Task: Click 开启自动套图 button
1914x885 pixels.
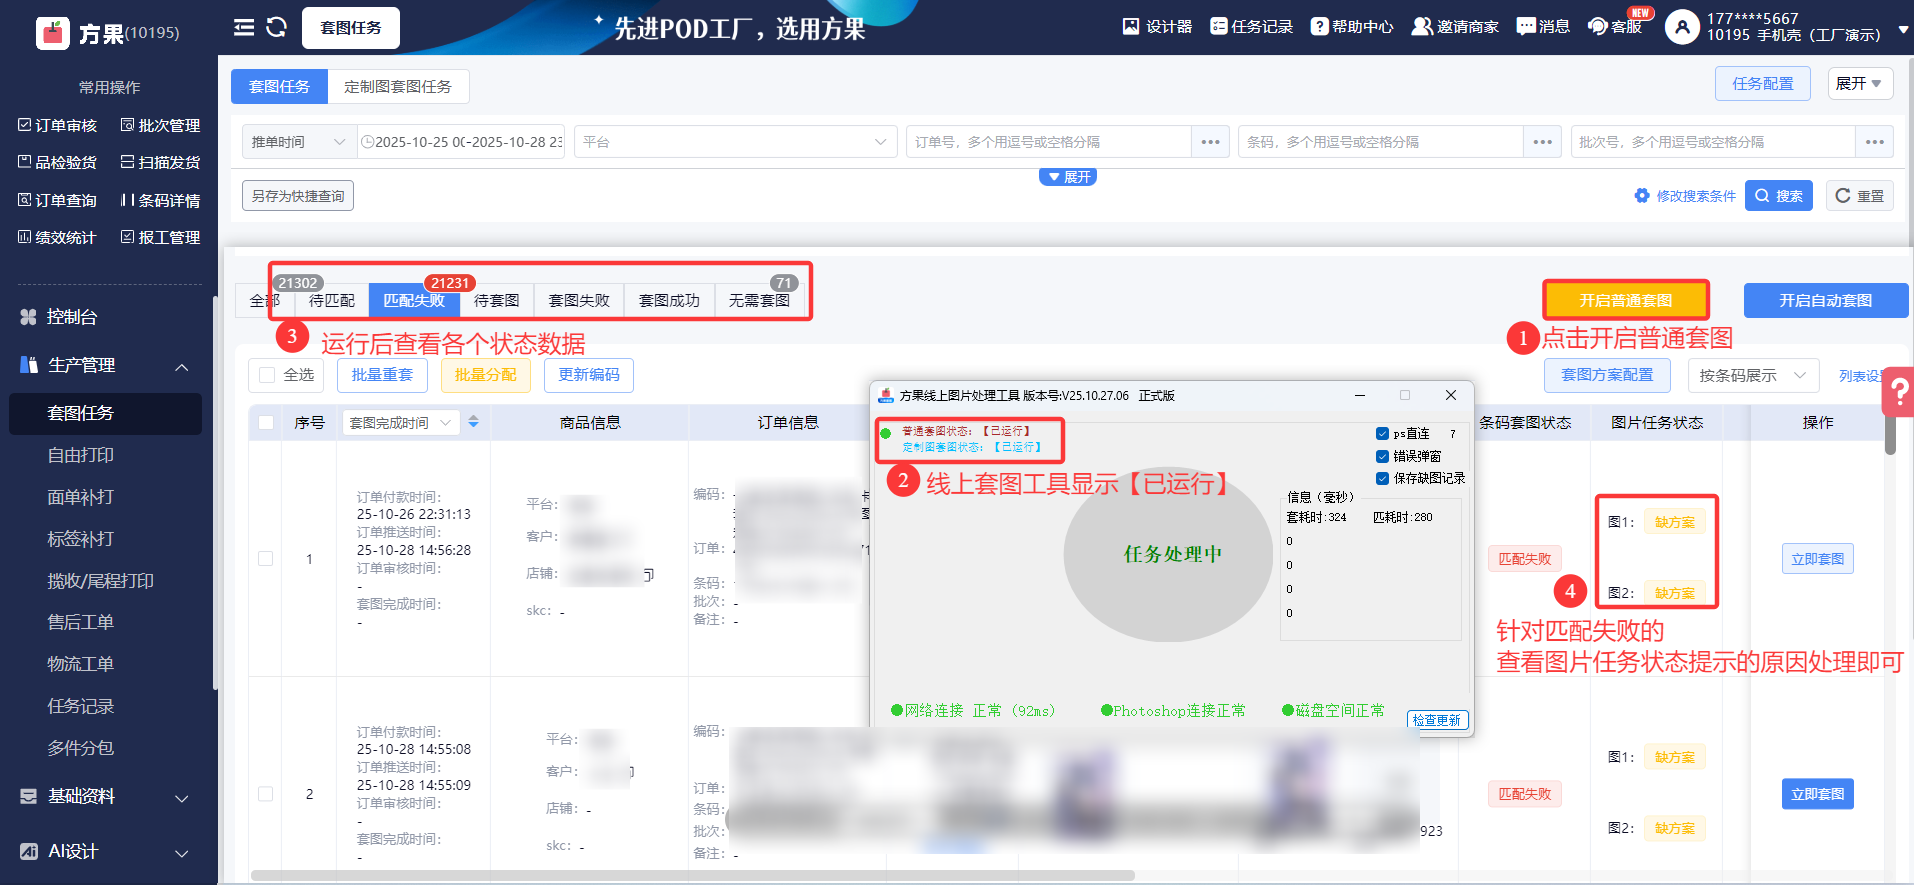Action: (1825, 300)
